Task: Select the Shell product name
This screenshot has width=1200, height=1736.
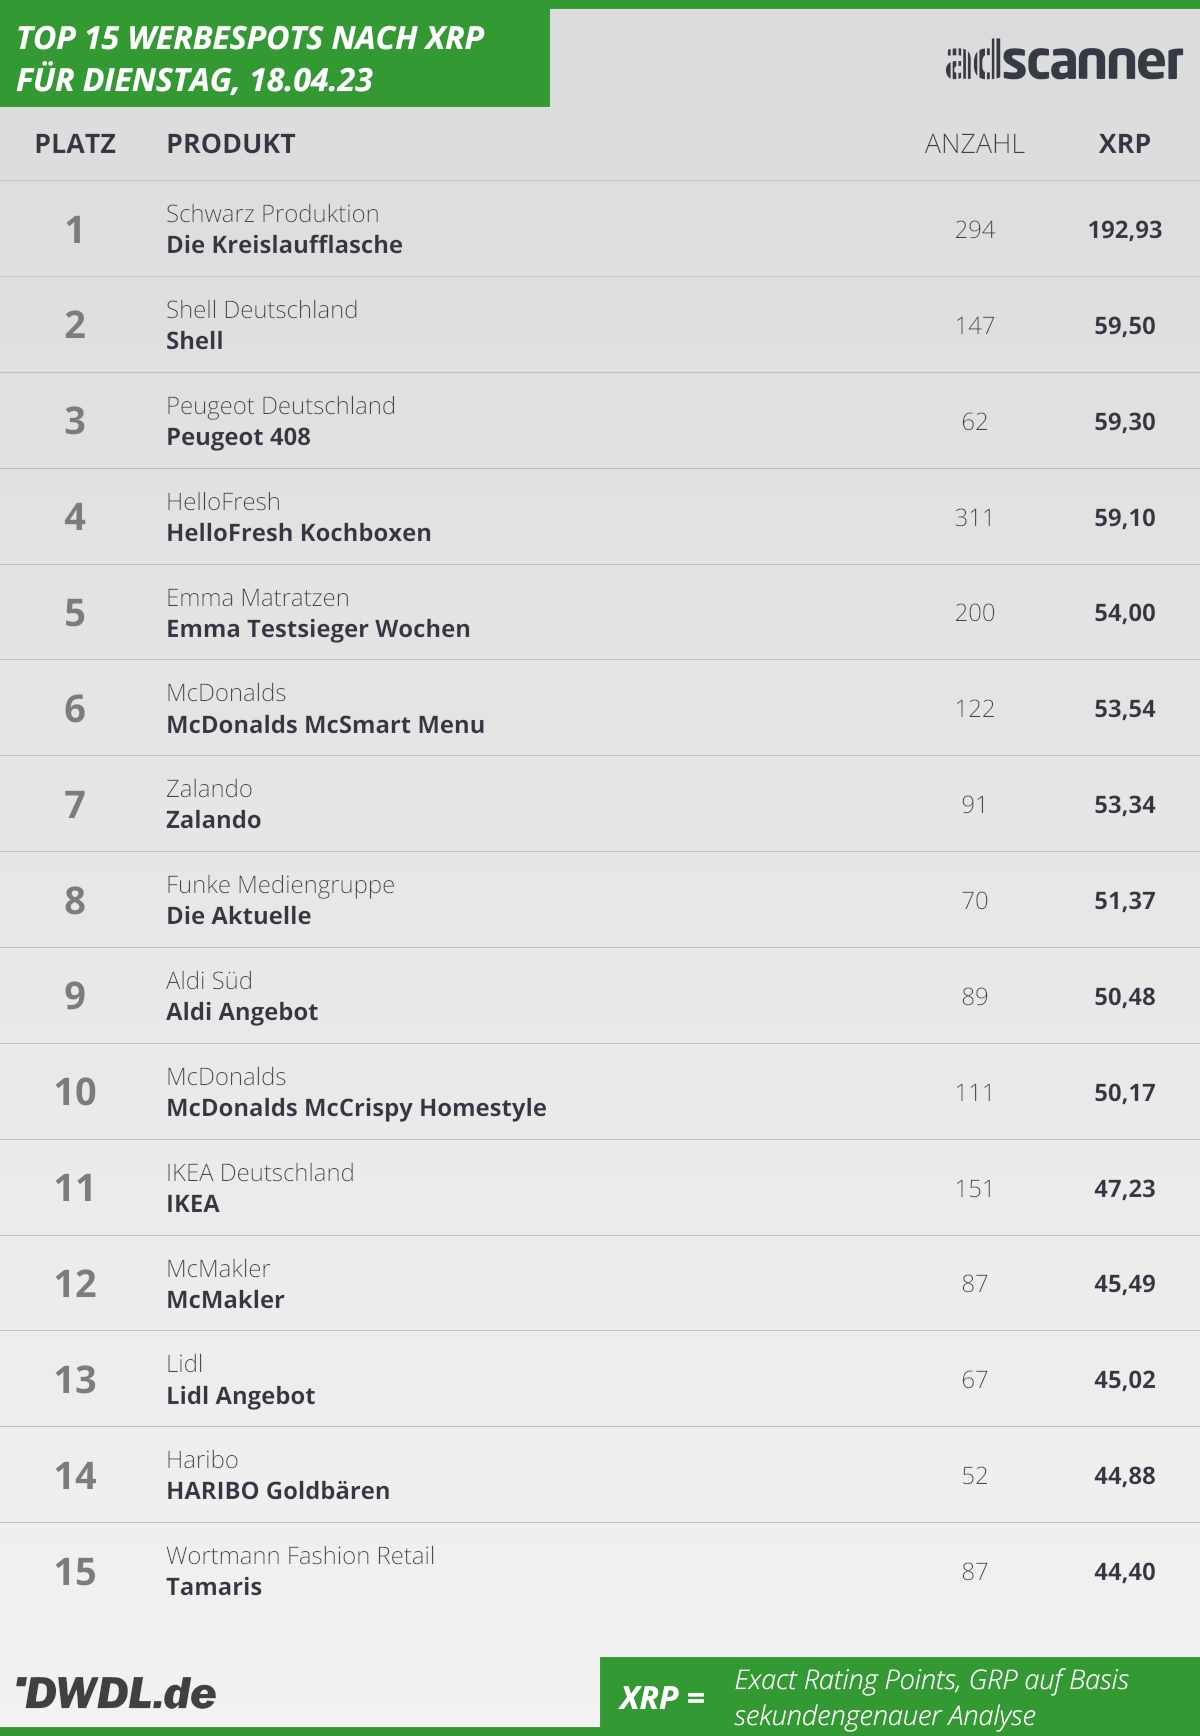Action: click(x=195, y=341)
